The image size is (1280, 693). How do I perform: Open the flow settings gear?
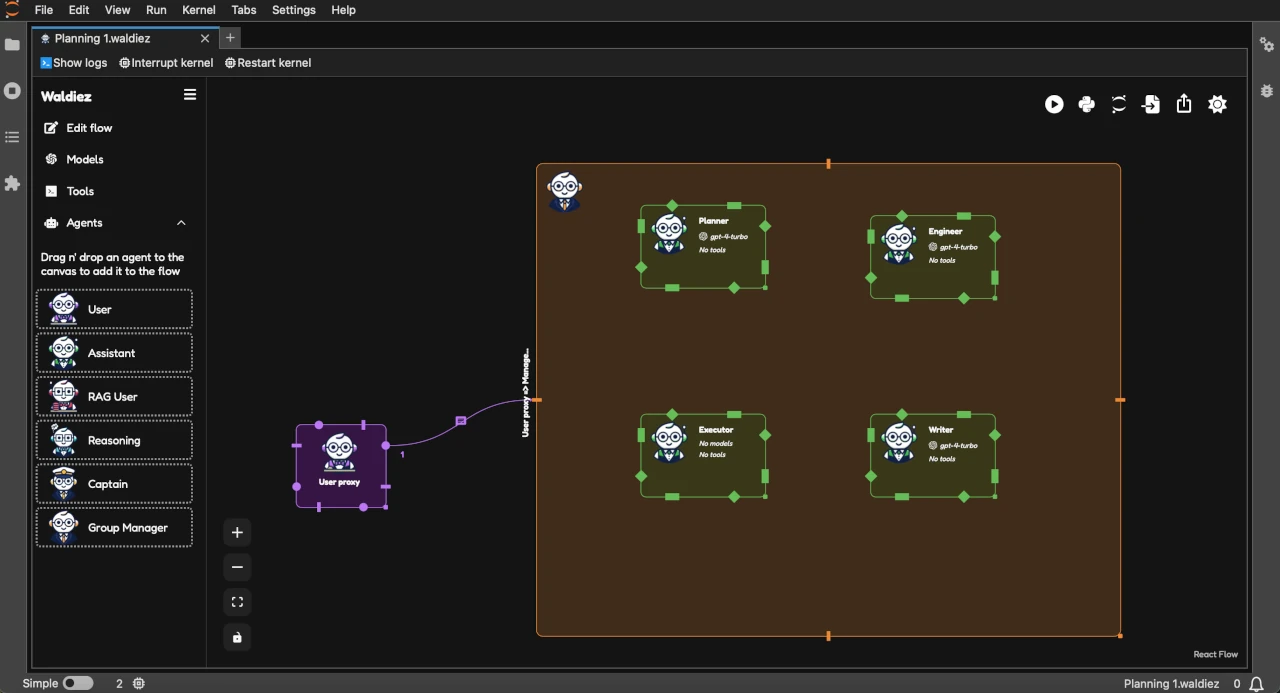(x=1217, y=104)
